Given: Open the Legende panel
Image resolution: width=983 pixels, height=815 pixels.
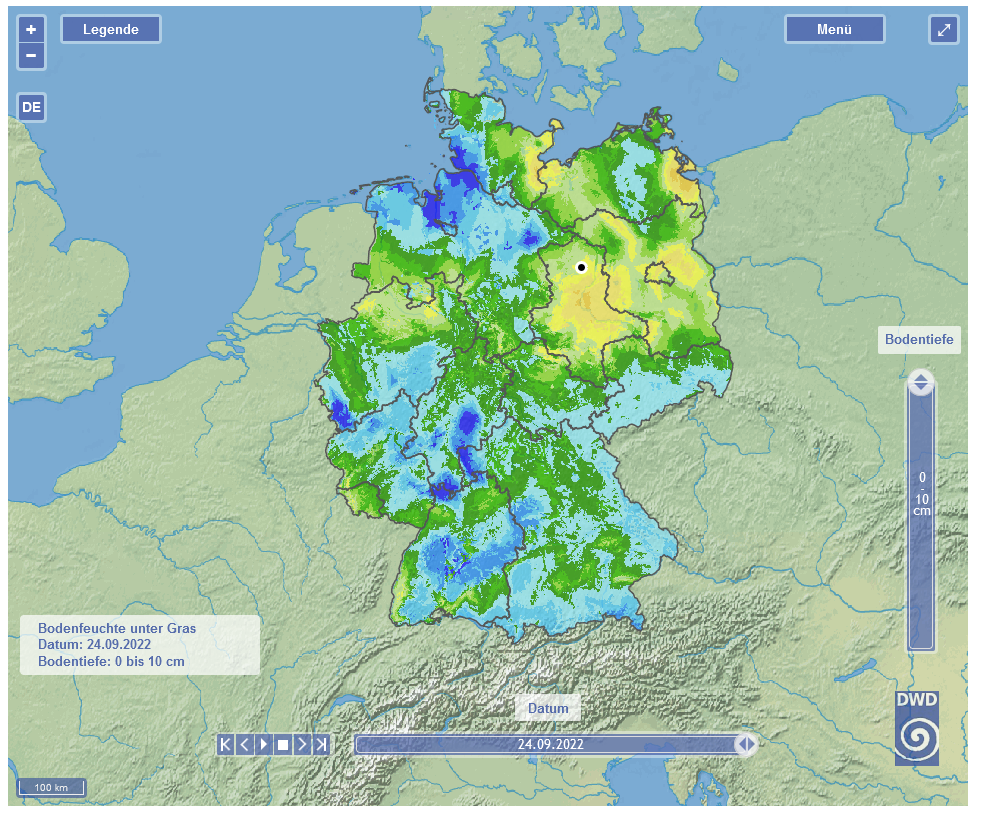Looking at the screenshot, I should pyautogui.click(x=111, y=30).
